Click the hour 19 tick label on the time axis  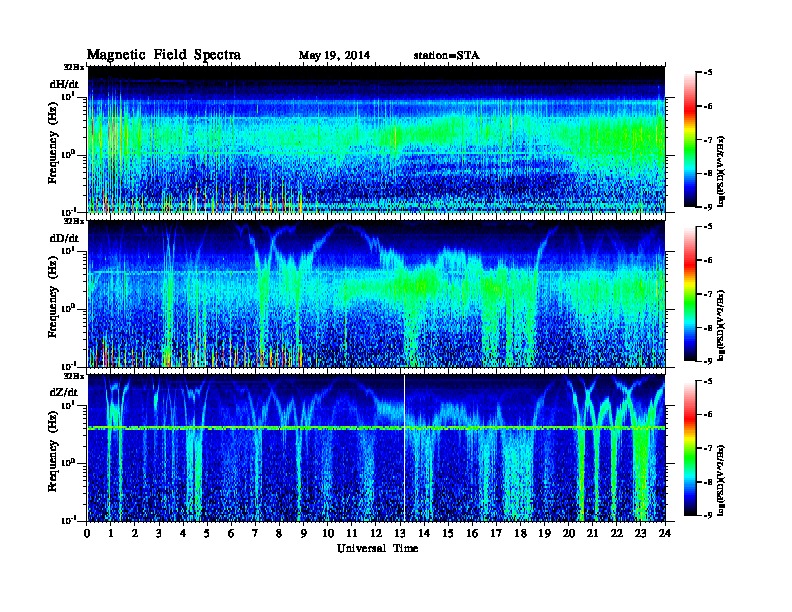tap(544, 533)
